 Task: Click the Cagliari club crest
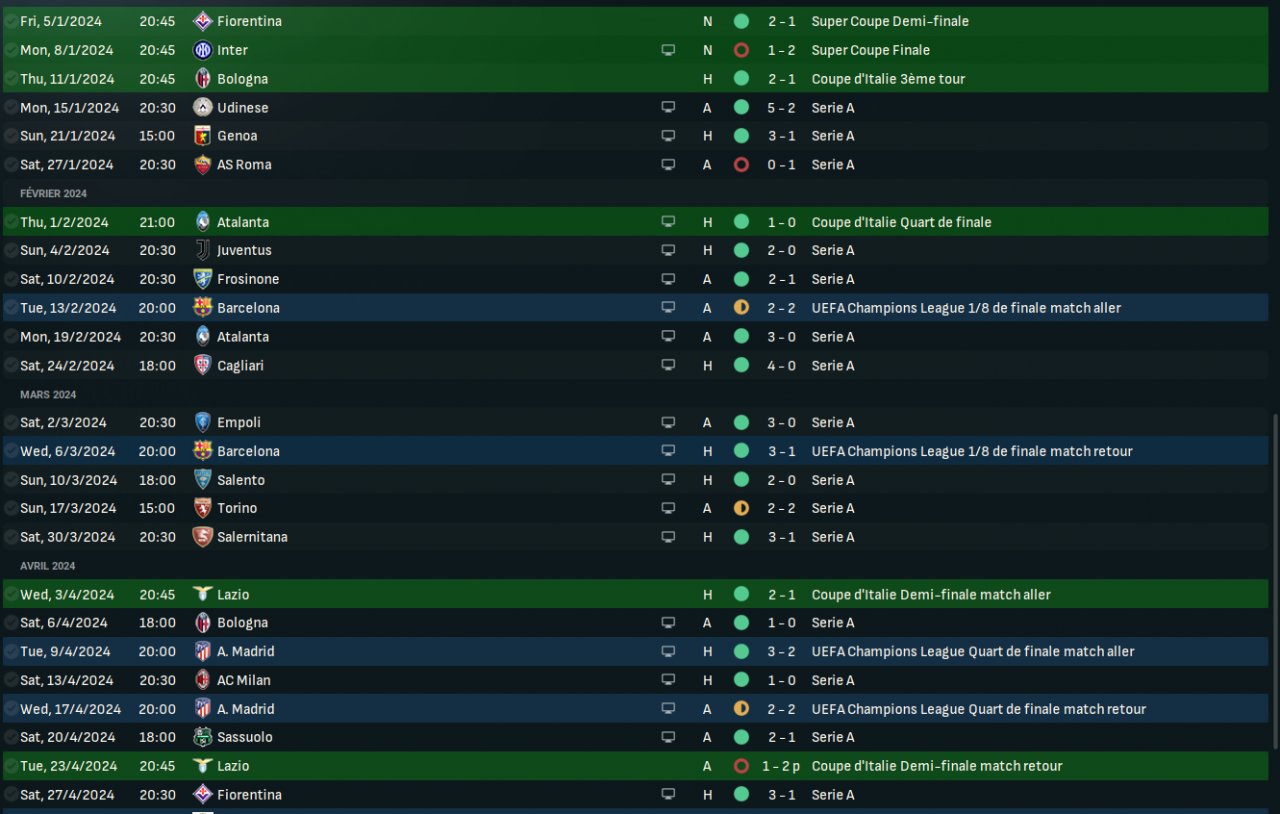point(203,366)
